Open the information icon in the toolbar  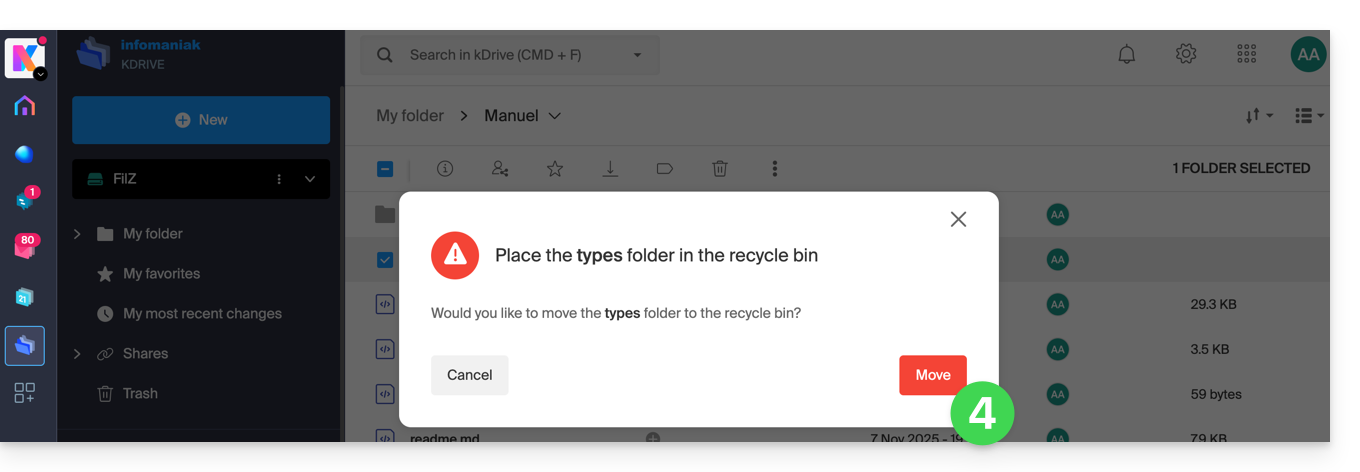point(445,169)
